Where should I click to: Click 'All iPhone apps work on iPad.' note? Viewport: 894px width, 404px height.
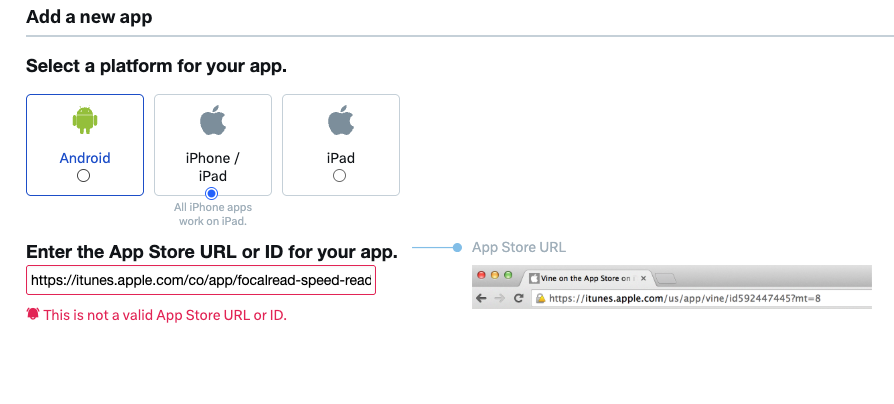[x=213, y=214]
